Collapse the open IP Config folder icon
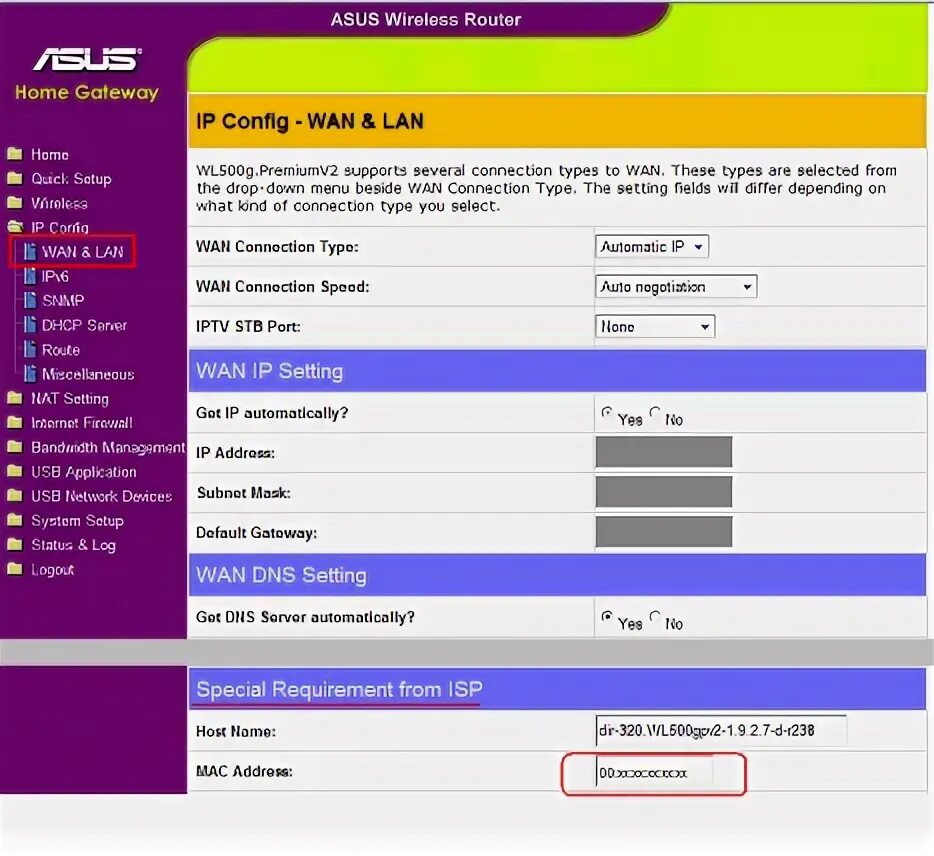The width and height of the screenshot is (934, 856). pos(15,227)
